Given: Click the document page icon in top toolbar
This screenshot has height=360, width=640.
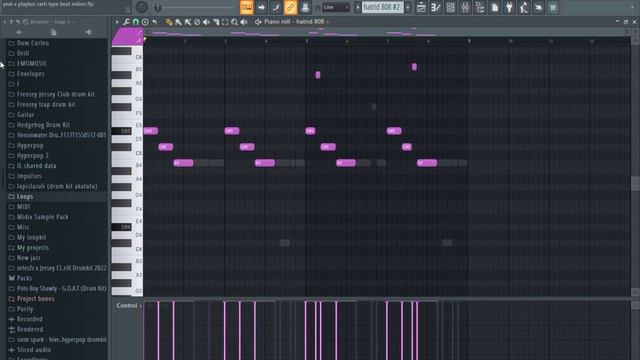Looking at the screenshot, I should tap(495, 7).
